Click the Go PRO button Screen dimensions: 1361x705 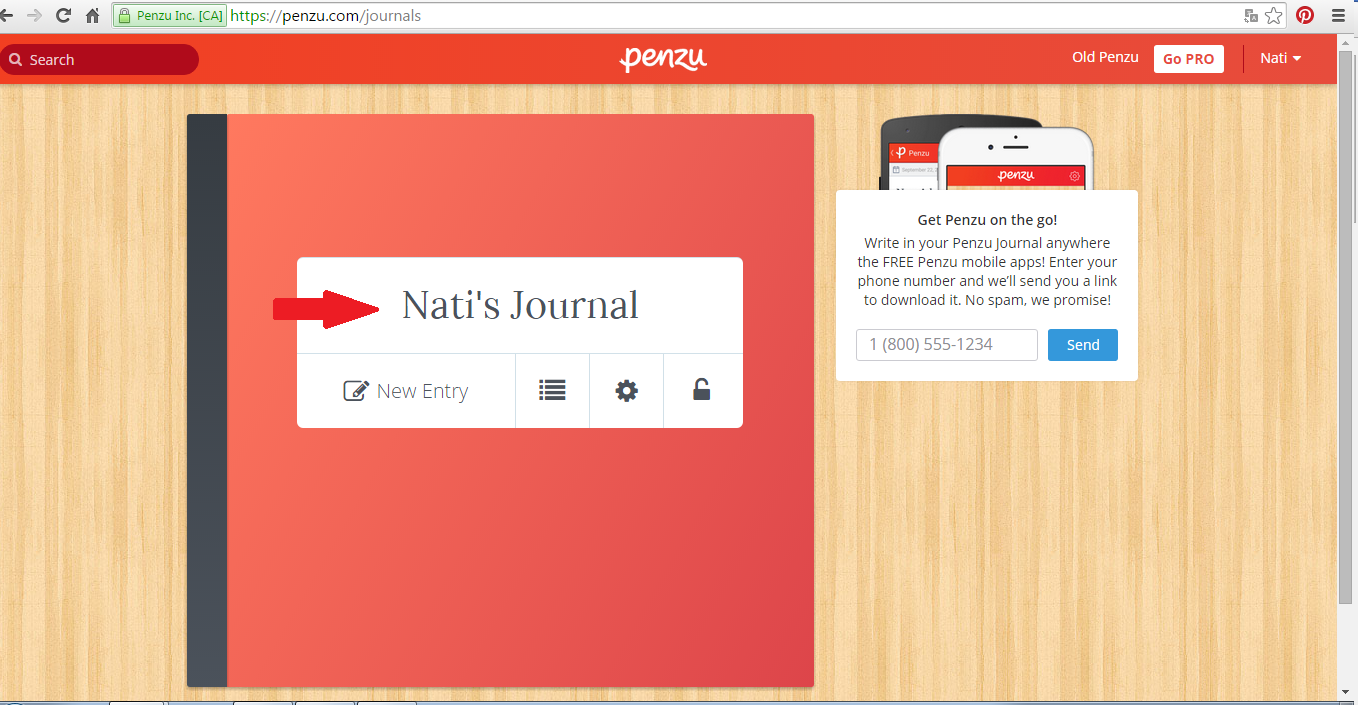pyautogui.click(x=1188, y=59)
